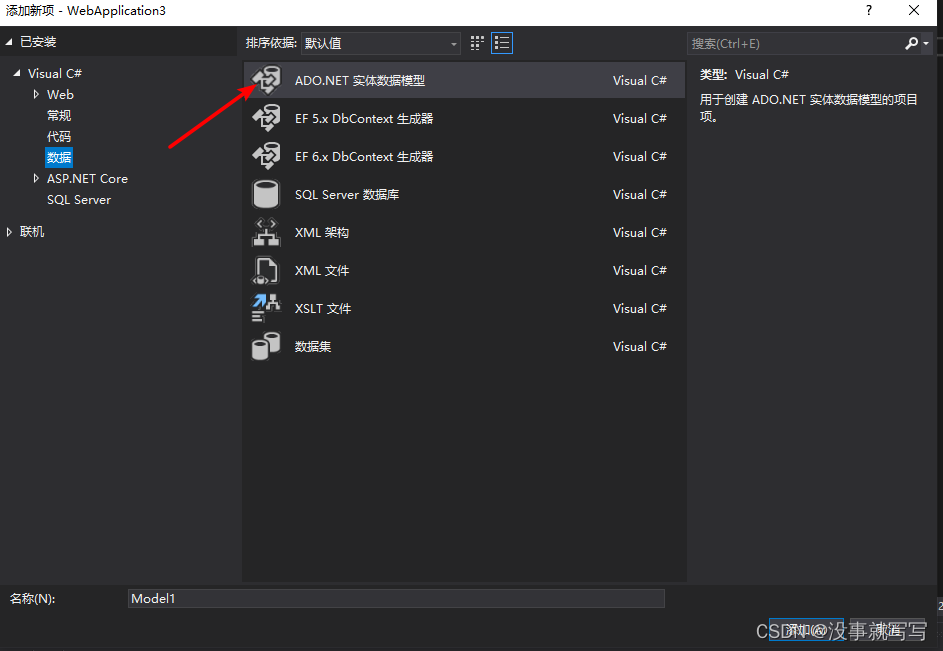
Task: Select the 常规 category
Action: point(59,116)
